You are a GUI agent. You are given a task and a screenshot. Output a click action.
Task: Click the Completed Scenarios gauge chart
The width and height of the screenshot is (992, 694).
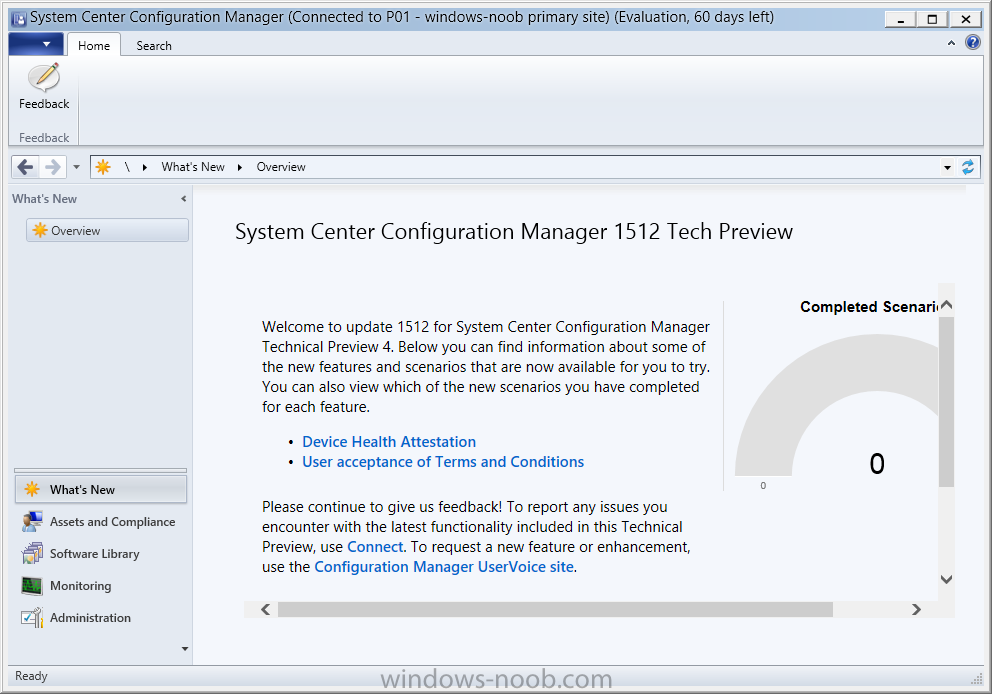[x=836, y=405]
